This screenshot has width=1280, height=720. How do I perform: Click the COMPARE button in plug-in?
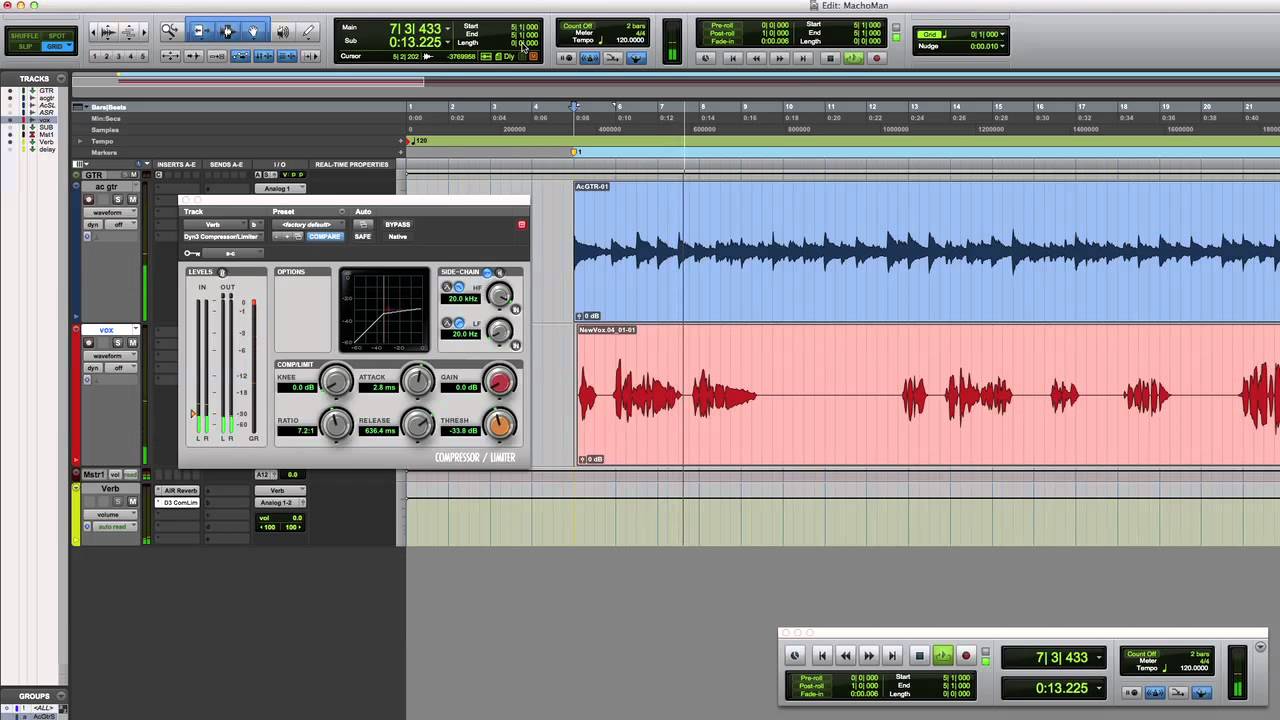[324, 236]
